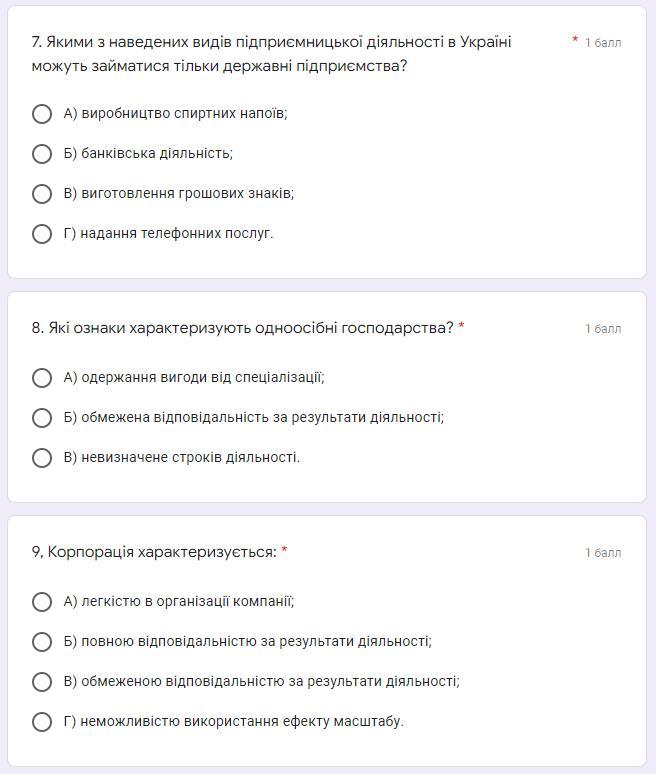656x774 pixels.
Task: Click the 1 балл label for question 8
Action: click(x=603, y=329)
